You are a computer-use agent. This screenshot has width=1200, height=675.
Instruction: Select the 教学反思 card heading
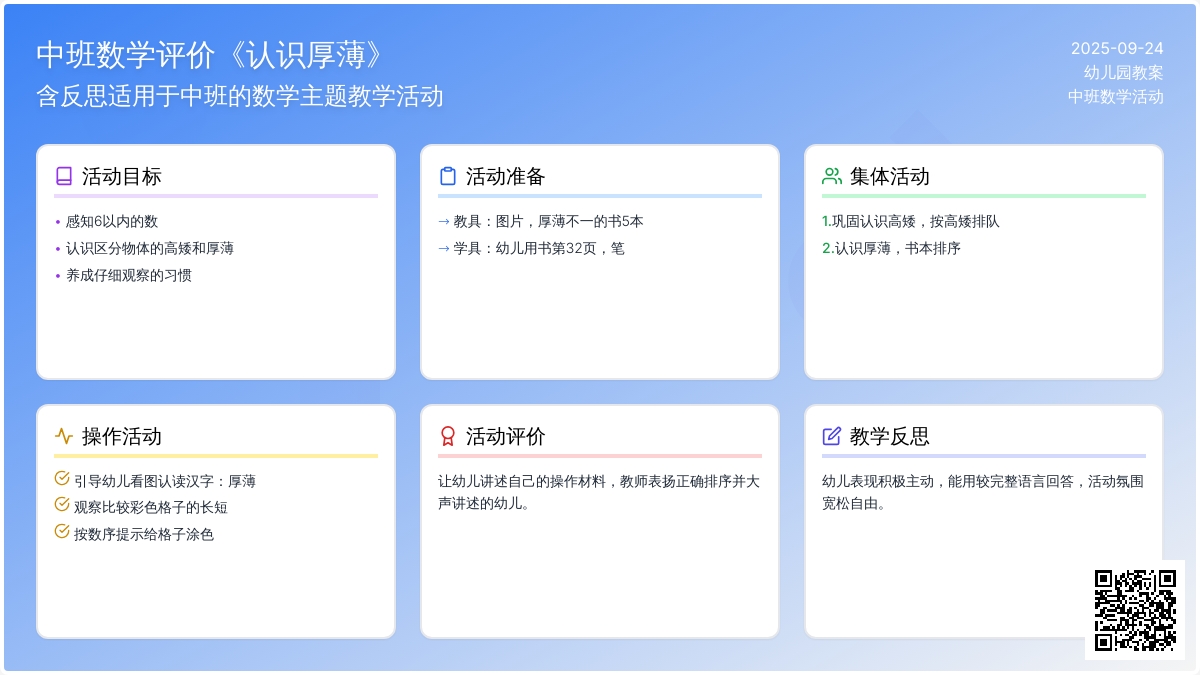coord(889,436)
